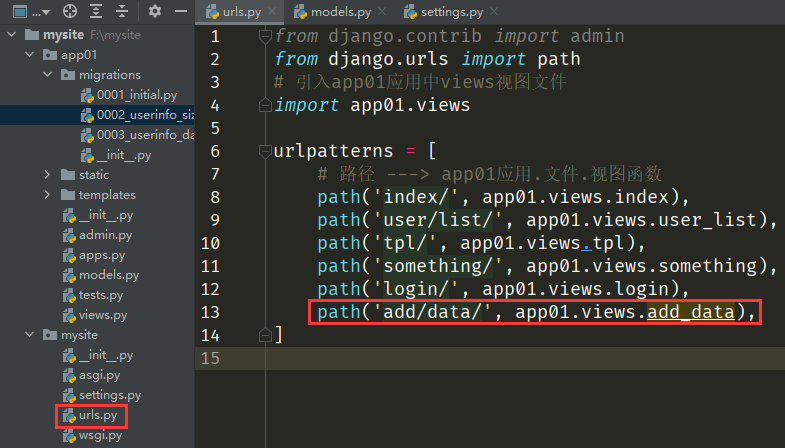This screenshot has width=785, height=448.
Task: Fold the urlpatterns list at line 6
Action: click(x=265, y=151)
